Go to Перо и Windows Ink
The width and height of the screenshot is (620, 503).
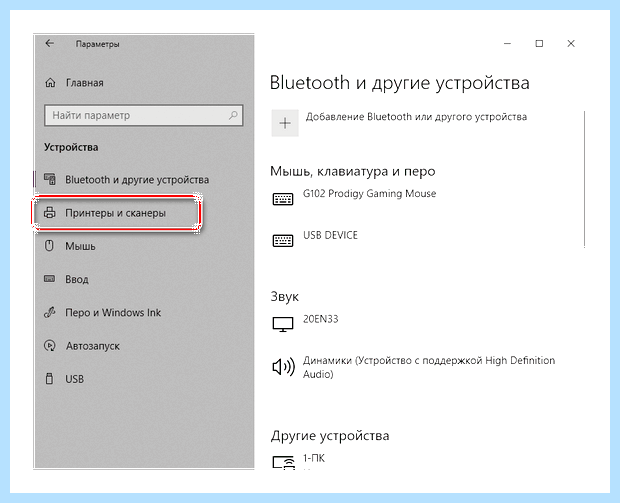pos(113,312)
